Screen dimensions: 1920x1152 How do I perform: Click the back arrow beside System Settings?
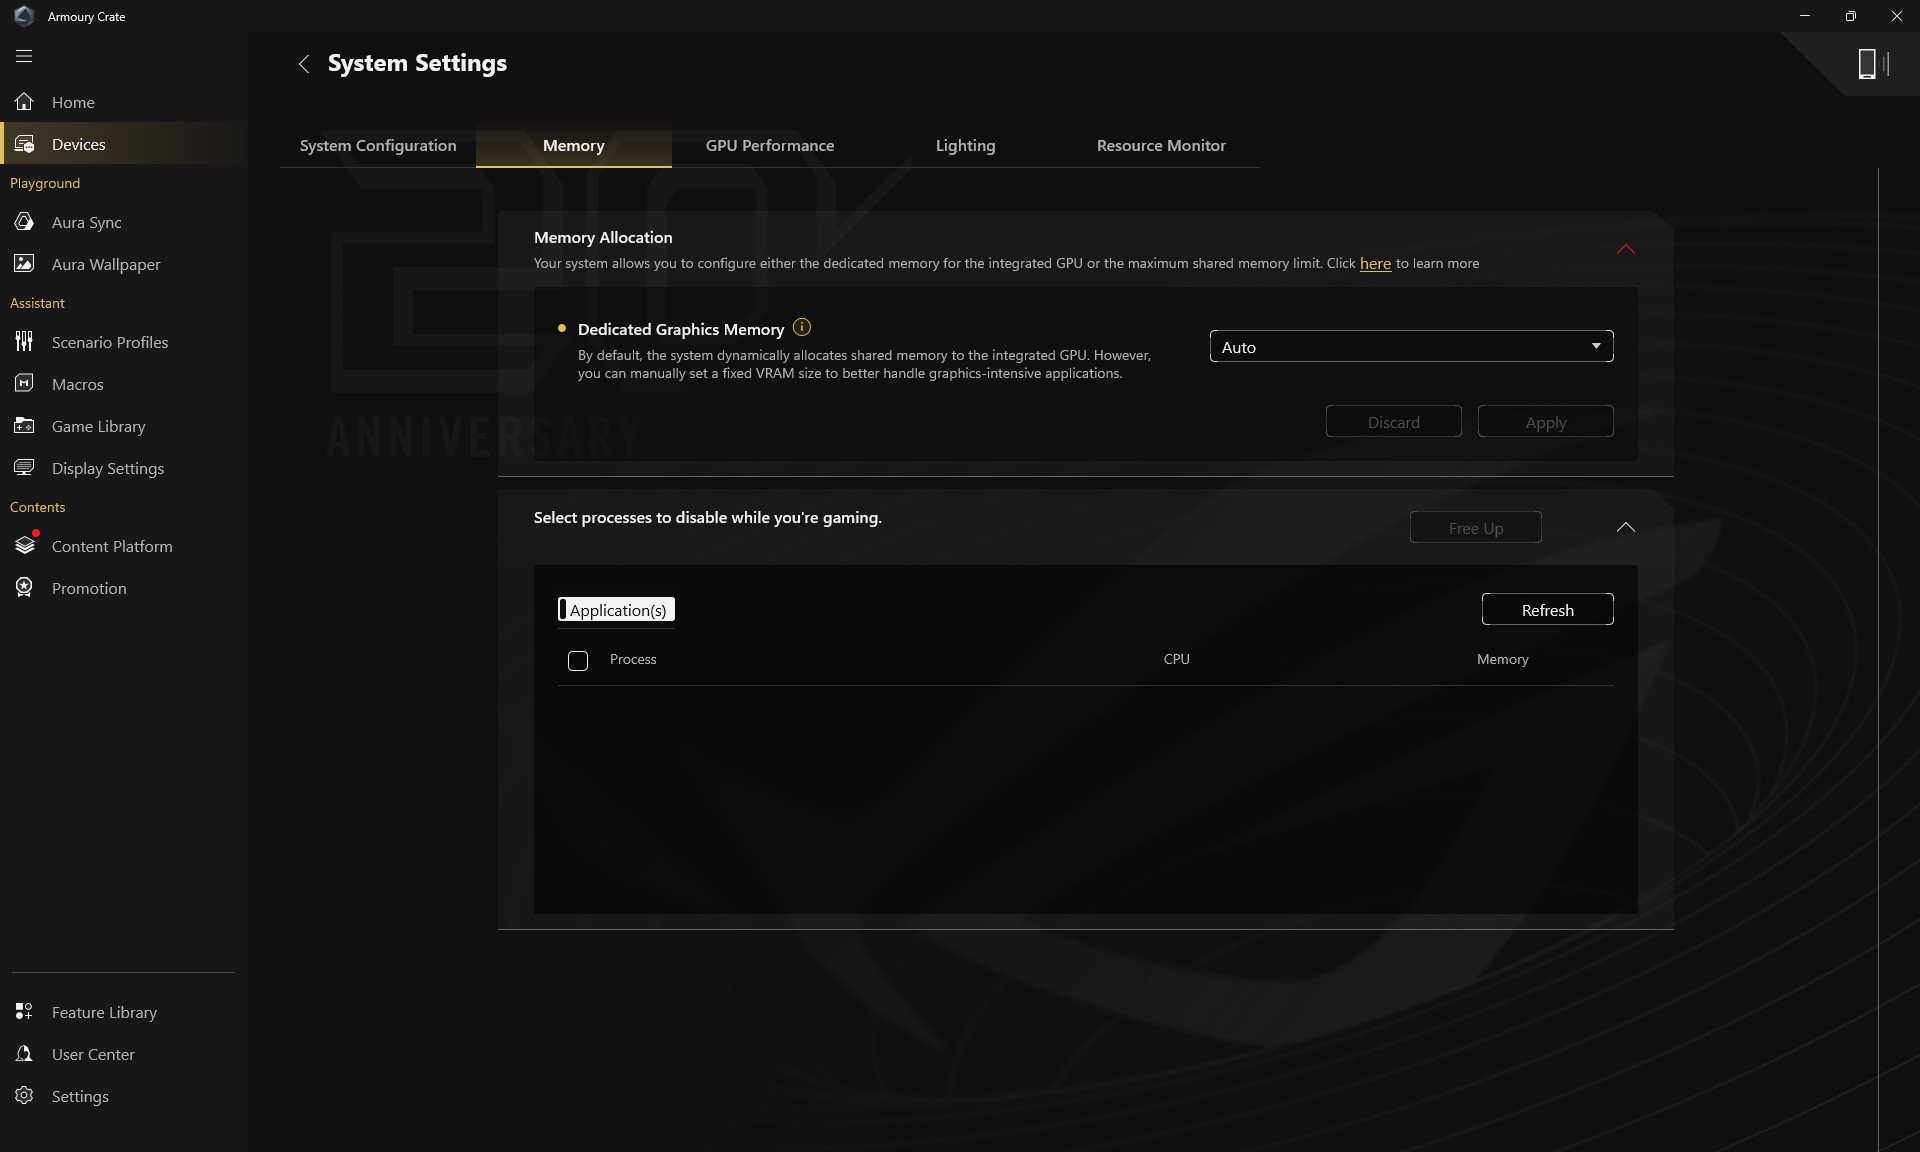(304, 64)
